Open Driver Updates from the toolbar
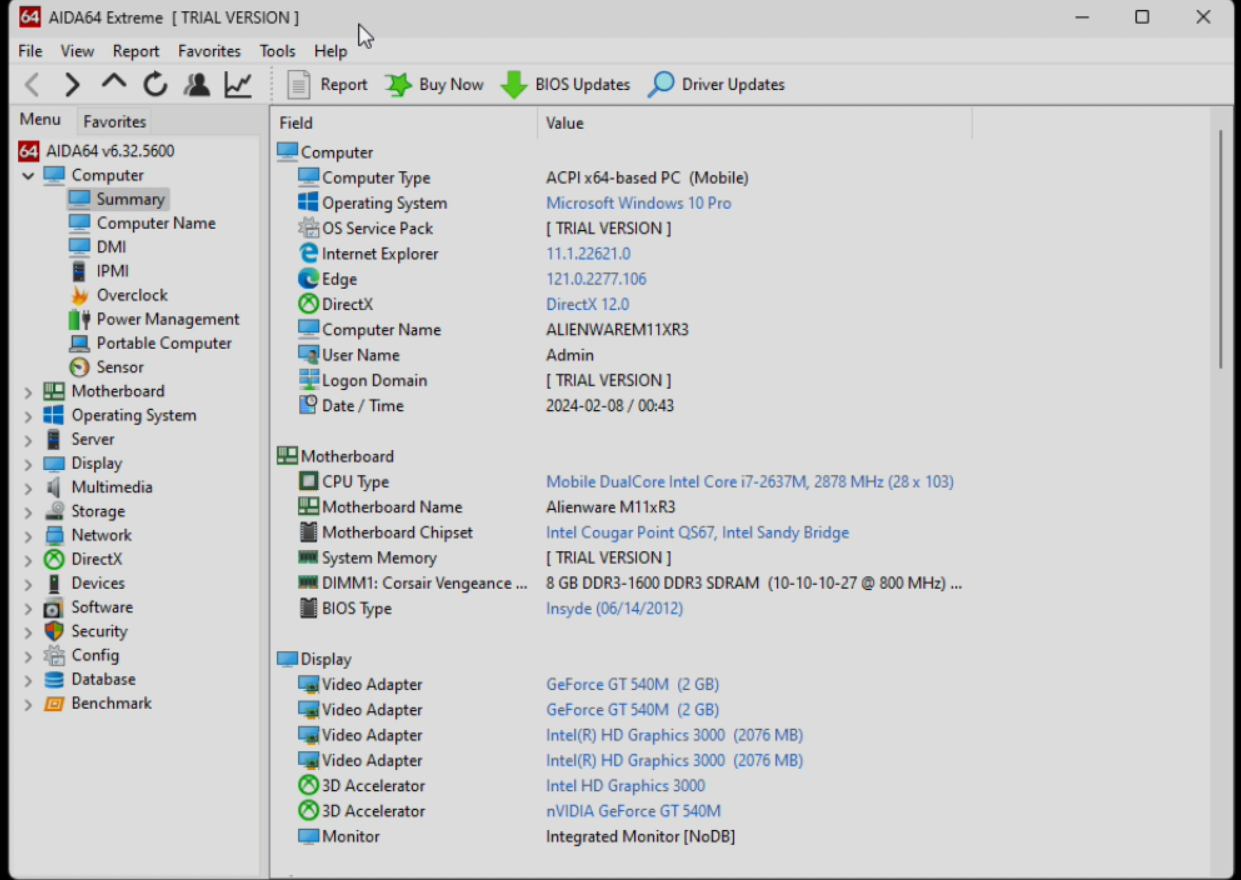This screenshot has width=1241, height=880. tap(716, 85)
